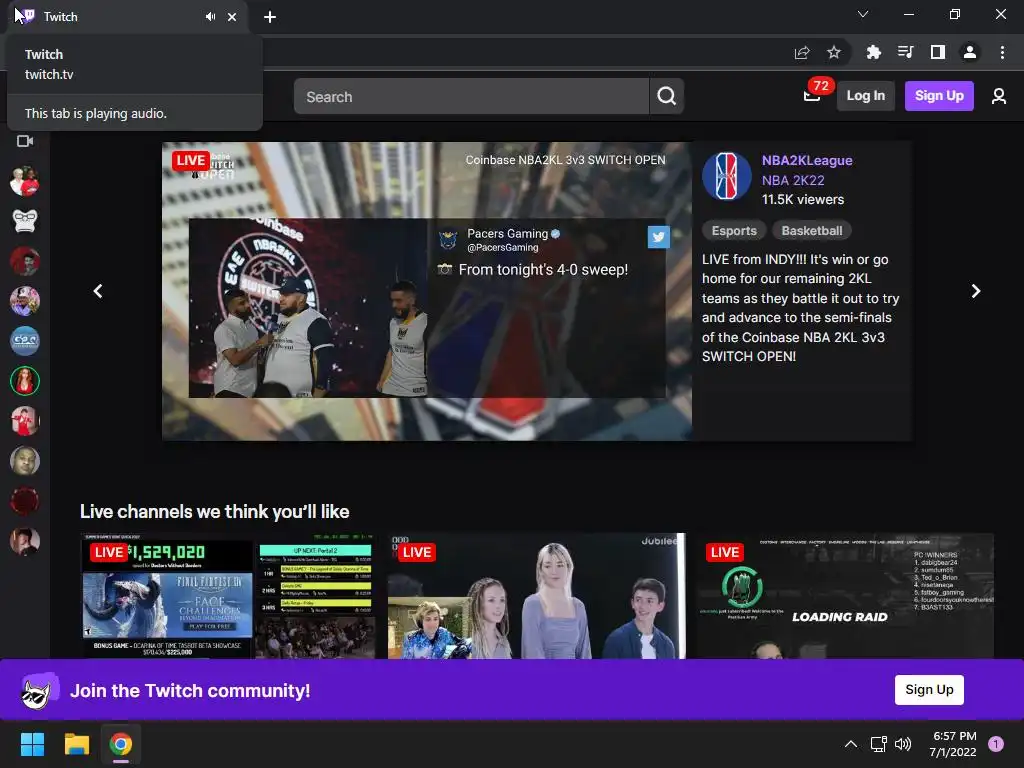Open the media controls icon in toolbar
This screenshot has height=768, width=1024.
pos(905,52)
